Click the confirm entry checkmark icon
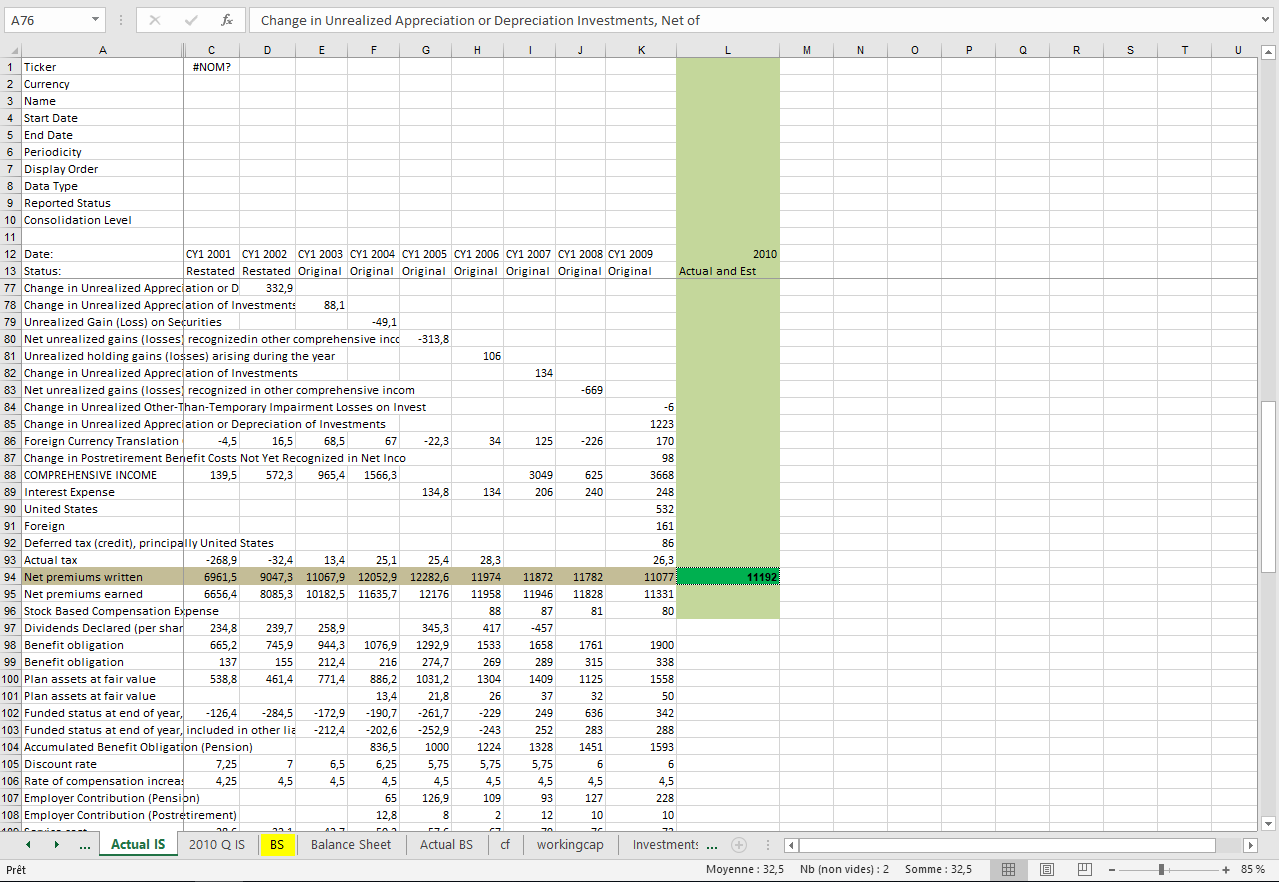 click(191, 20)
